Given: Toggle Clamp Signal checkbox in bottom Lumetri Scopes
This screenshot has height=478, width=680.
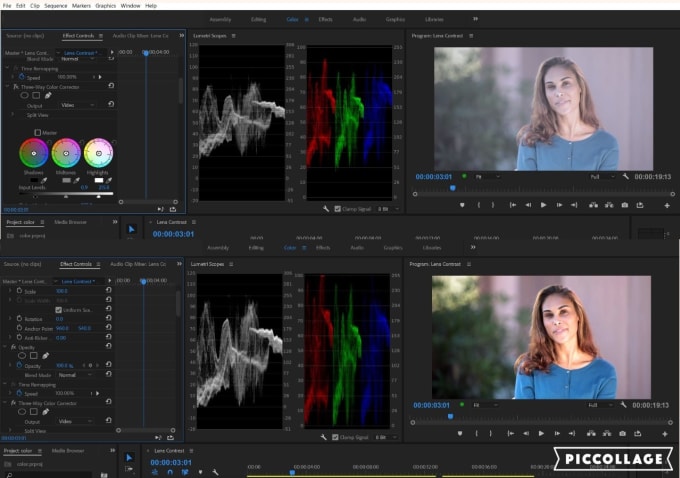Looking at the screenshot, I should point(335,437).
